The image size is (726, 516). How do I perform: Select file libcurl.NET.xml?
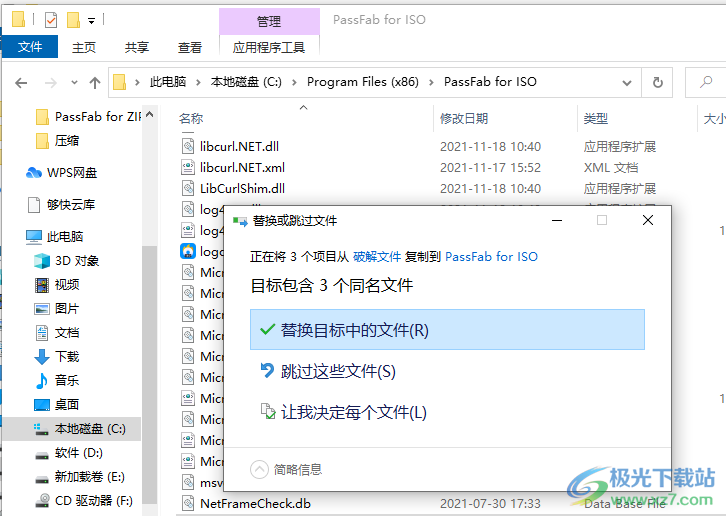(x=242, y=168)
